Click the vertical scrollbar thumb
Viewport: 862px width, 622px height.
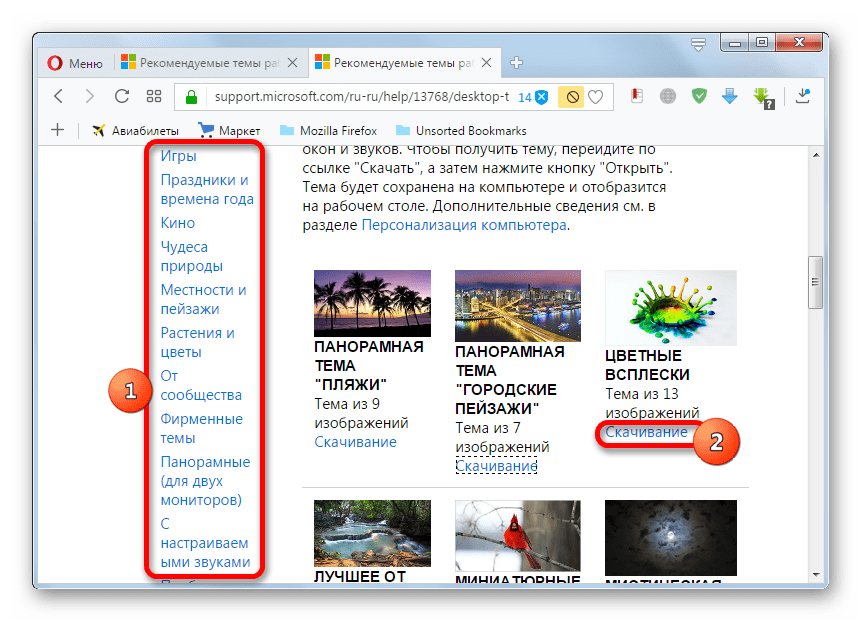(815, 282)
